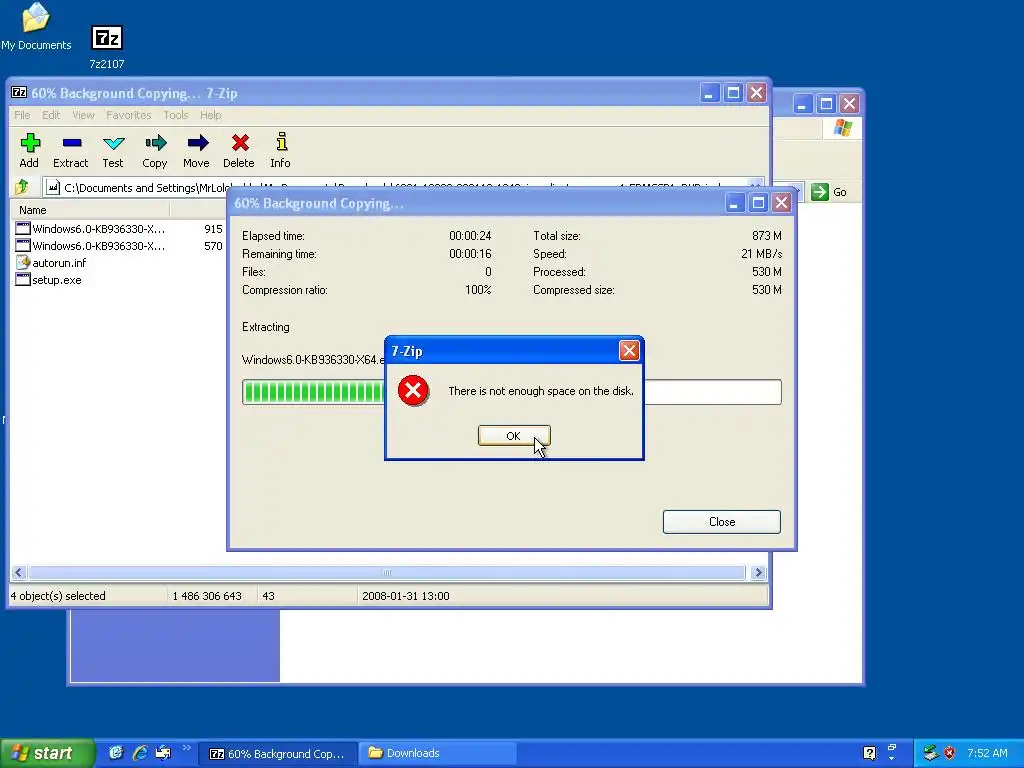Open Internet Explorer quick launch icon
Screen dimensions: 1024x768
(x=140, y=753)
